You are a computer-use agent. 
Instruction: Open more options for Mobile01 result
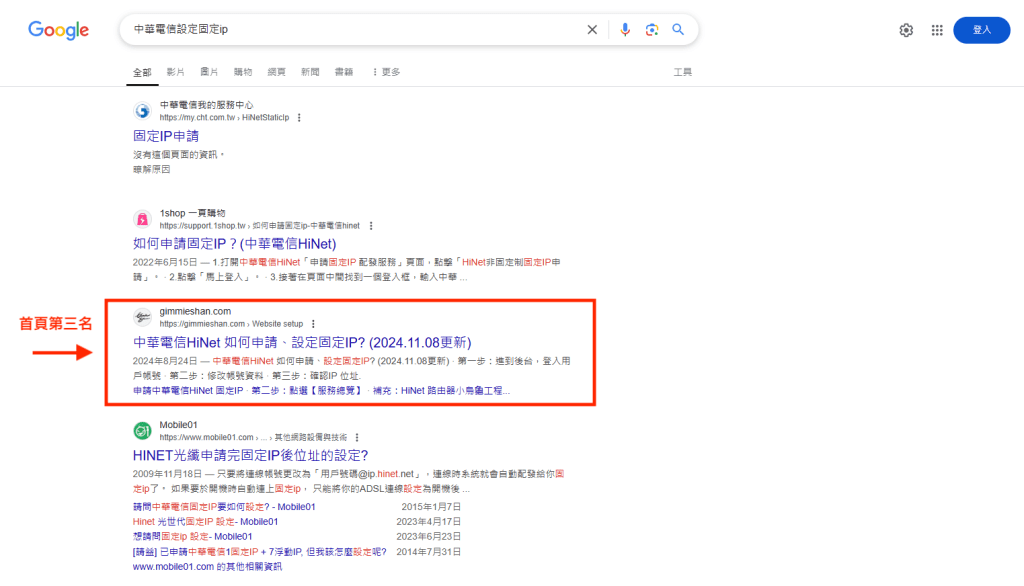(x=357, y=438)
